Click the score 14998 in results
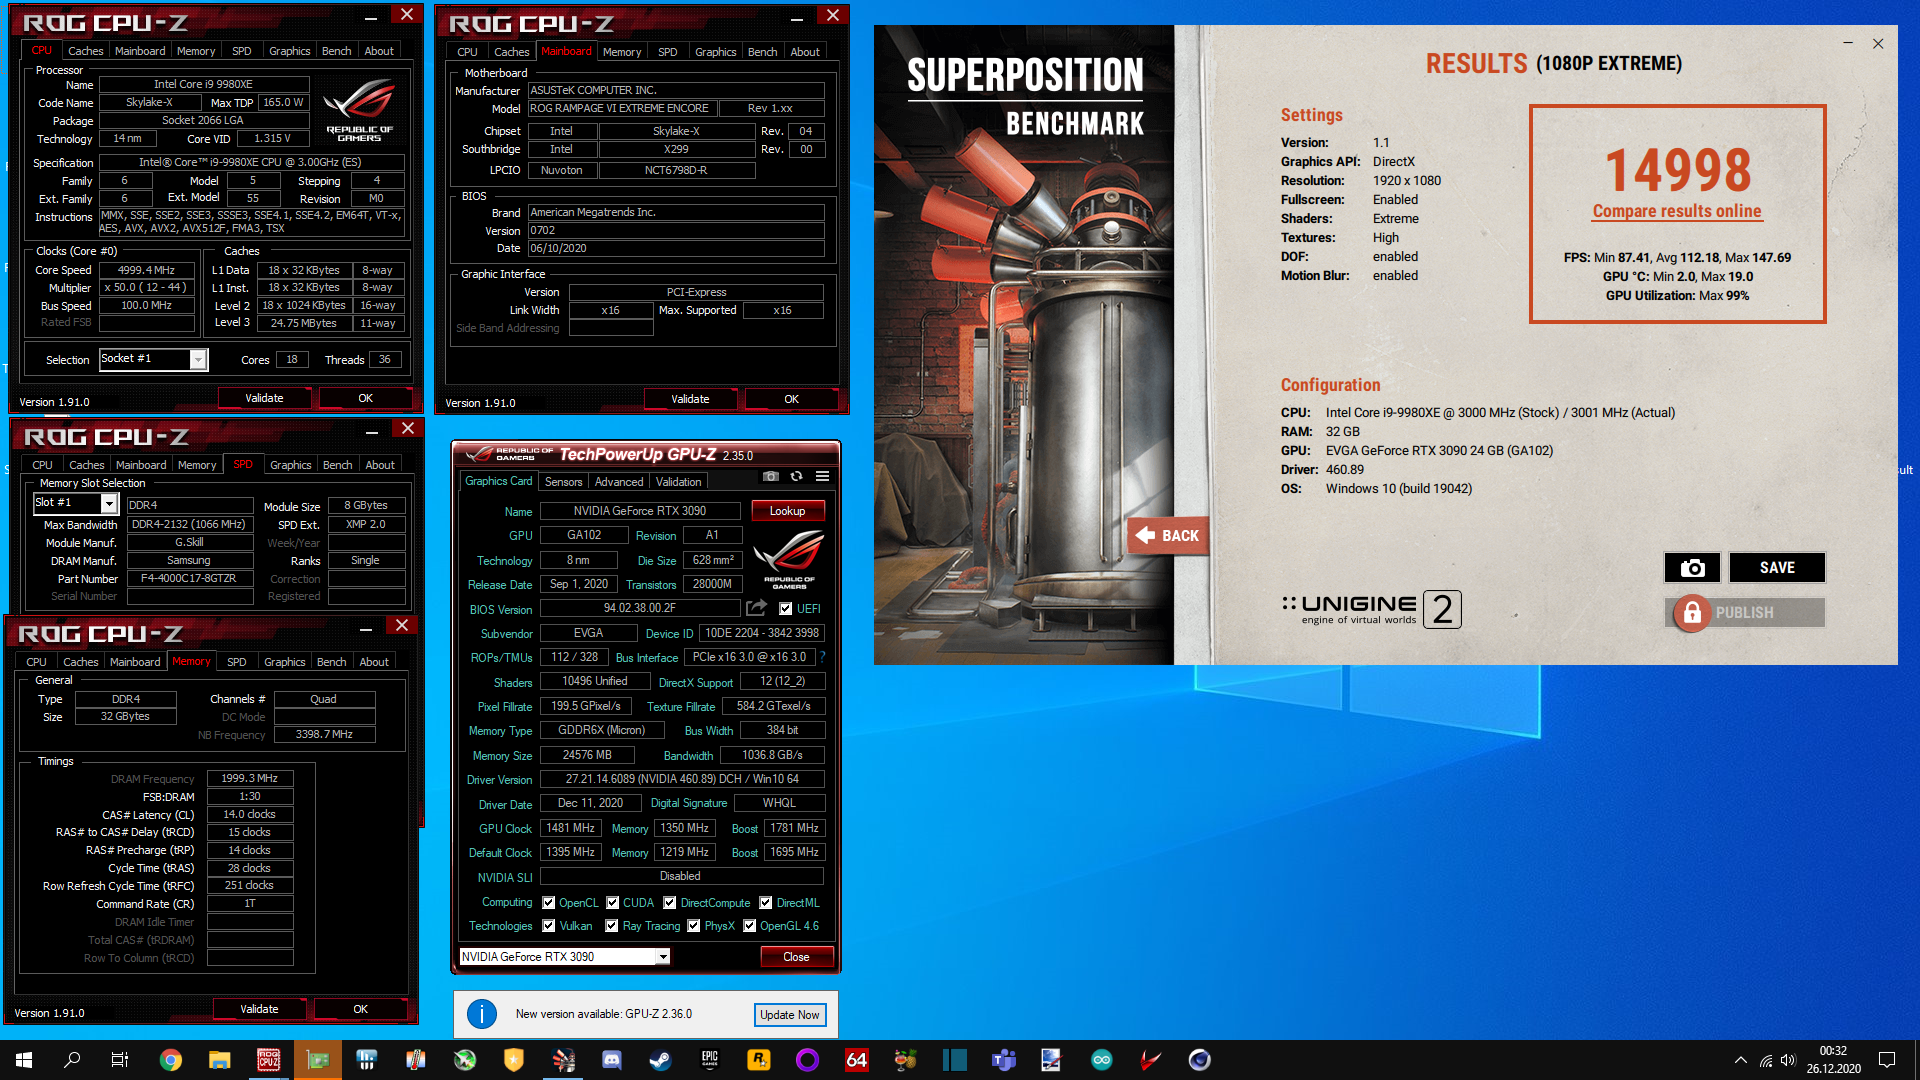 click(1677, 169)
